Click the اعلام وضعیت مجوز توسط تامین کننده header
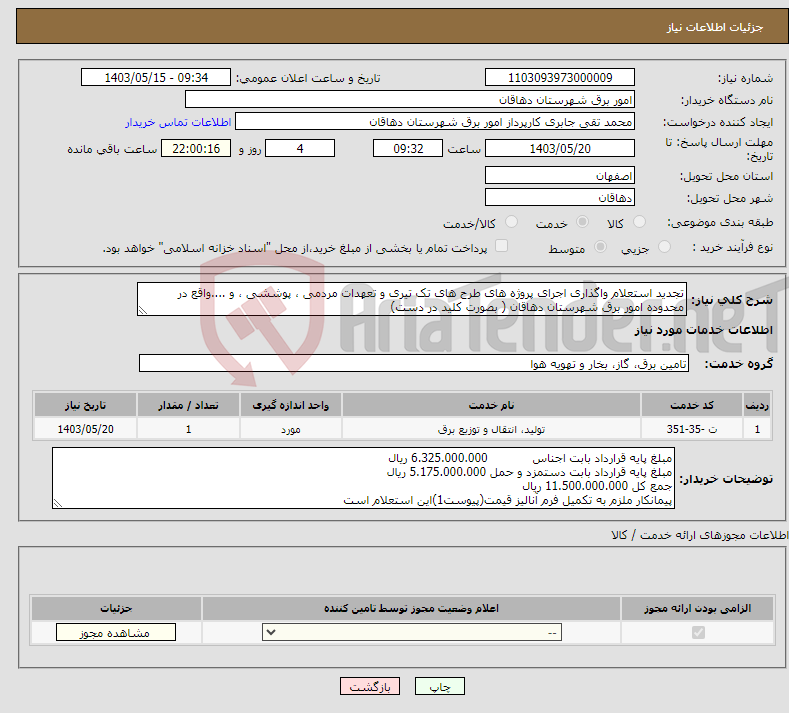 pos(411,608)
